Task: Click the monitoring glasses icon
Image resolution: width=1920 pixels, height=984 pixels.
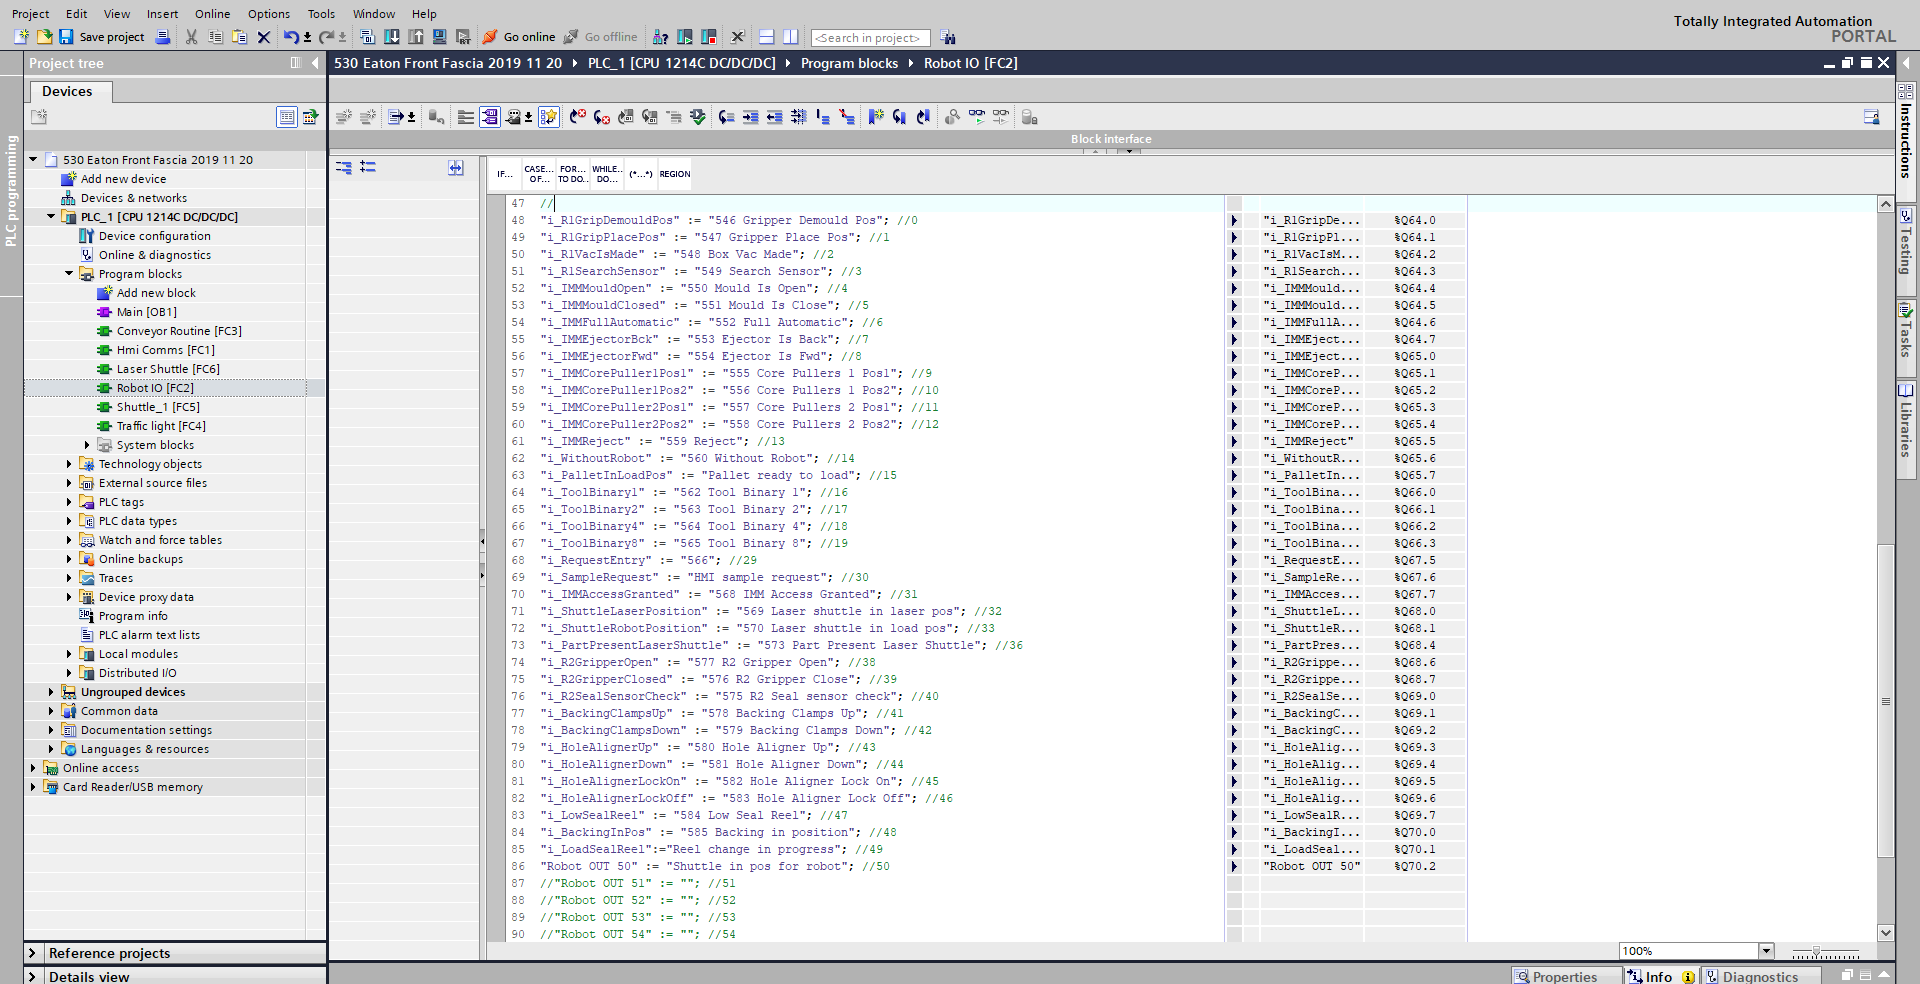Action: pos(976,117)
